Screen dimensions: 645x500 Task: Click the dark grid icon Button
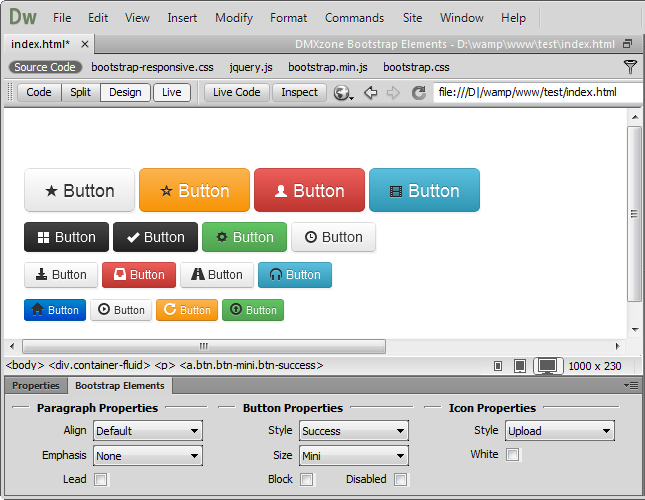pos(66,237)
